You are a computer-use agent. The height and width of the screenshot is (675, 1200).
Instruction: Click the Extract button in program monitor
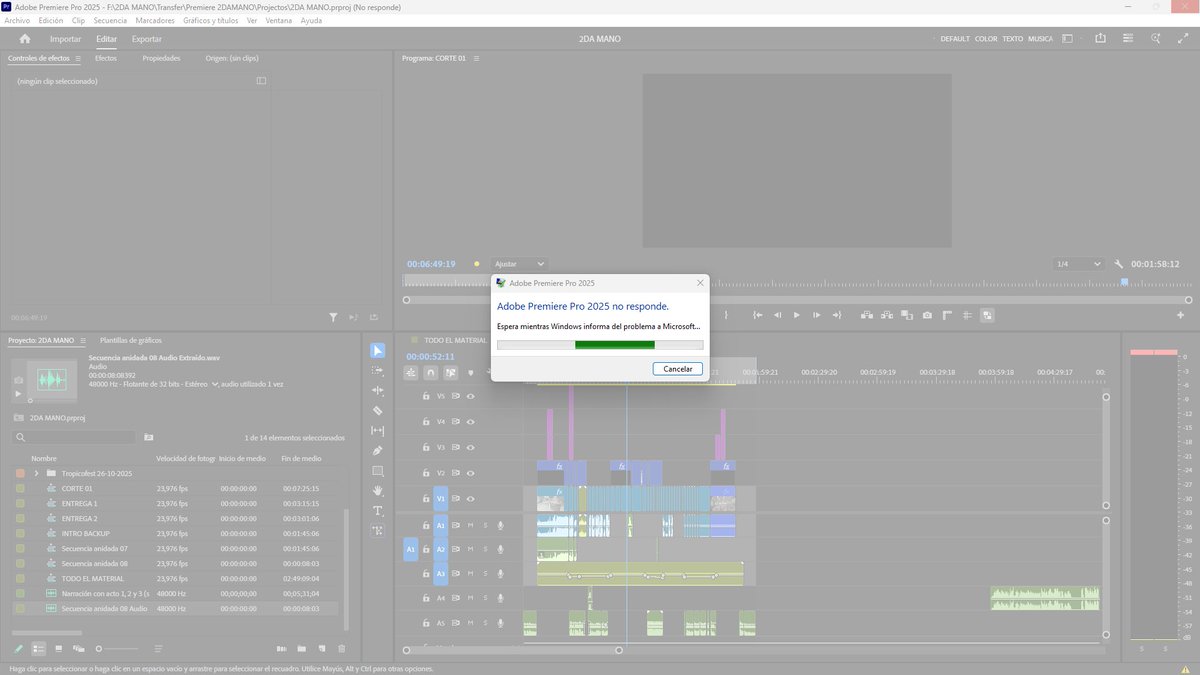pos(886,315)
